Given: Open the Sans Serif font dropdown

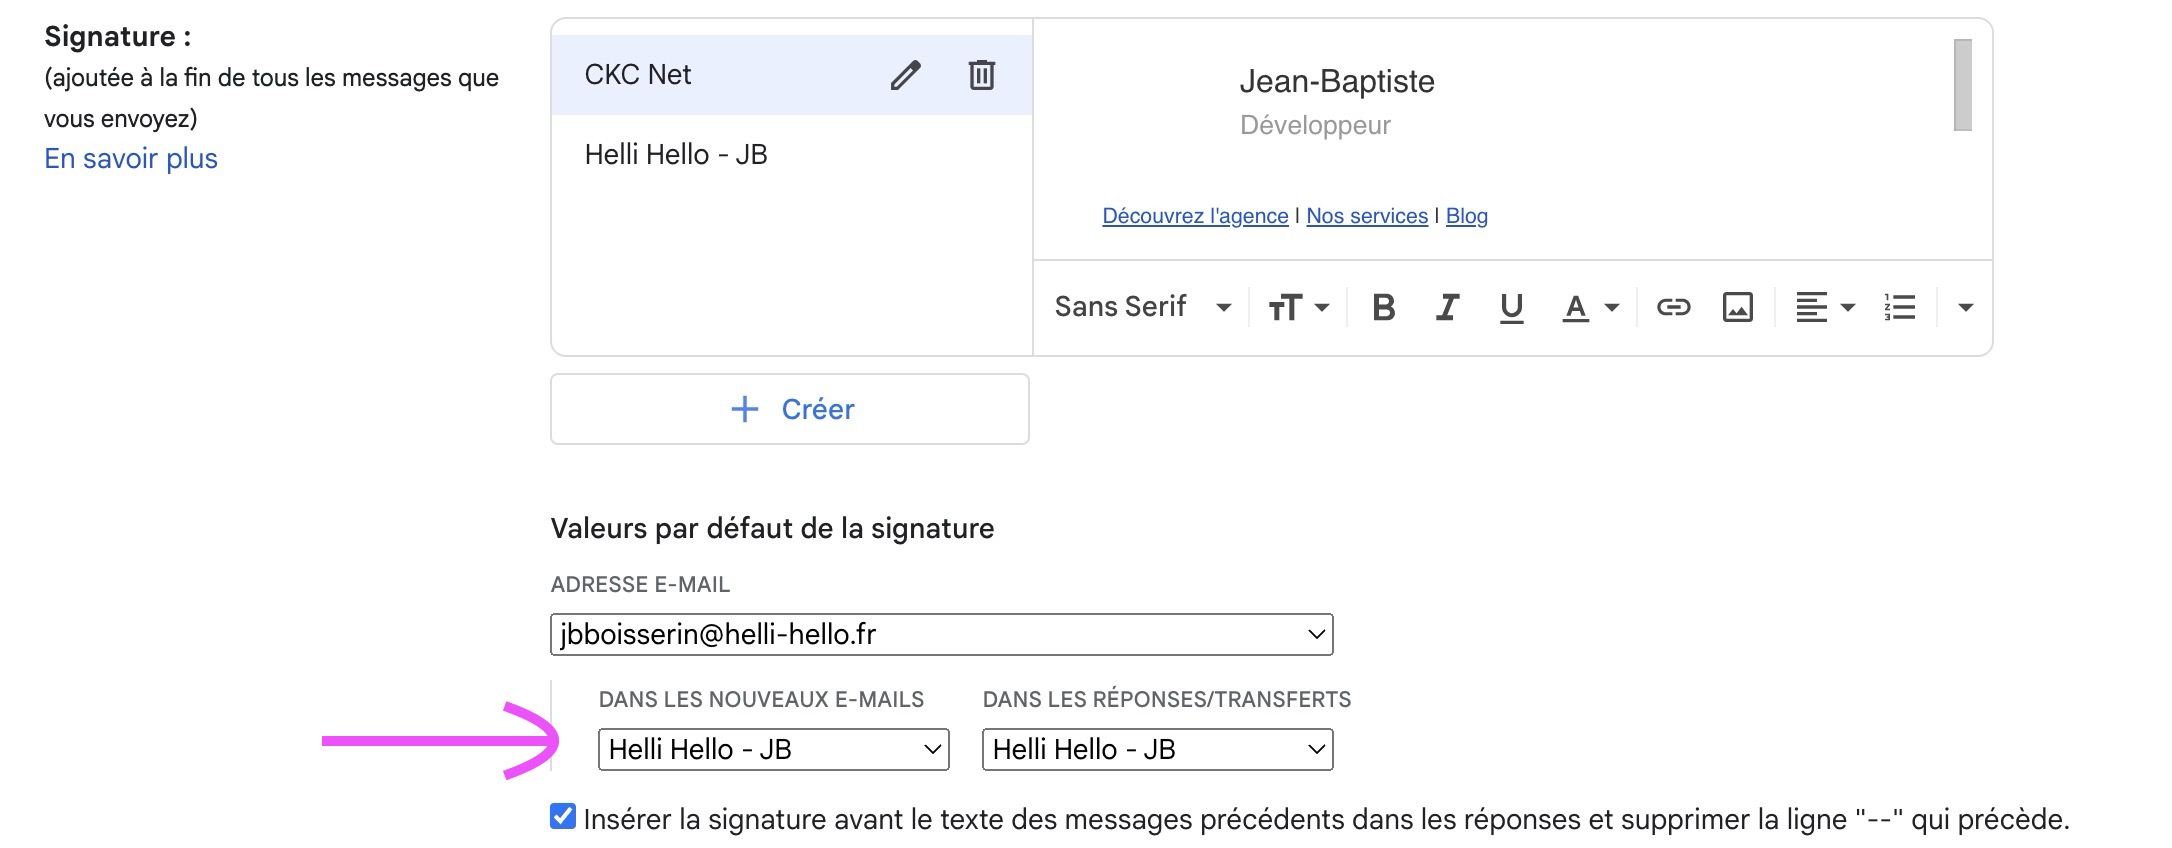Looking at the screenshot, I should click(1142, 307).
